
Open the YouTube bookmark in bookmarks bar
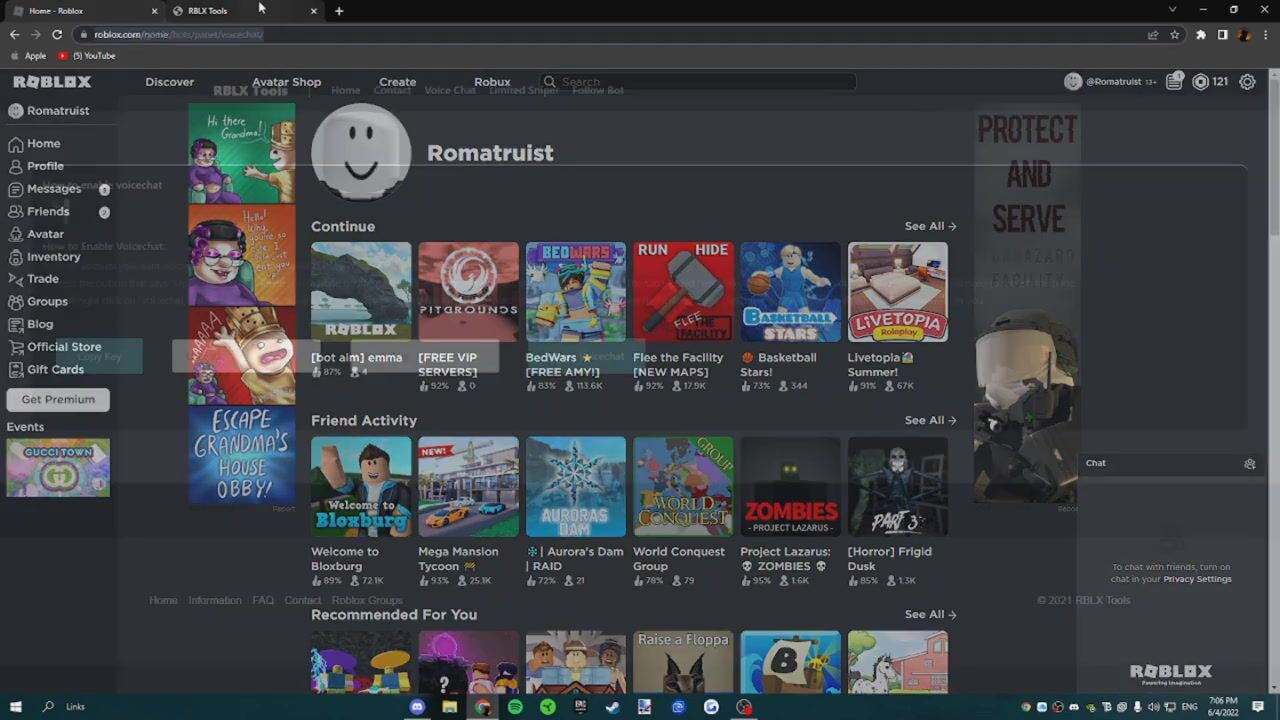87,56
